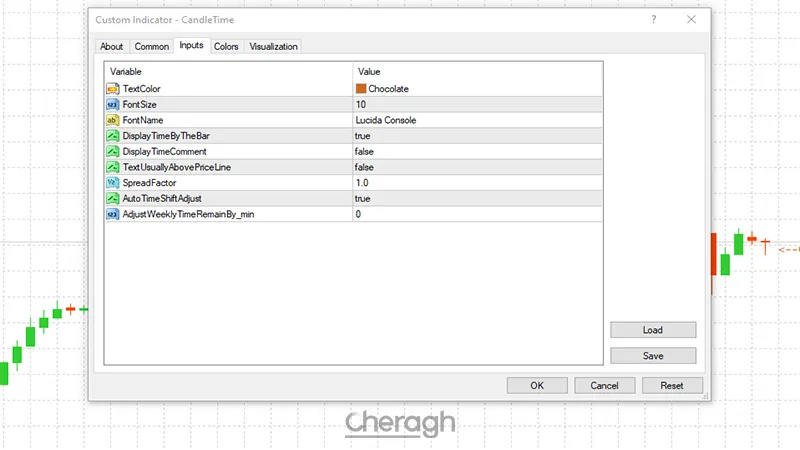The width and height of the screenshot is (800, 450).
Task: Click the help question mark button
Action: (652, 20)
